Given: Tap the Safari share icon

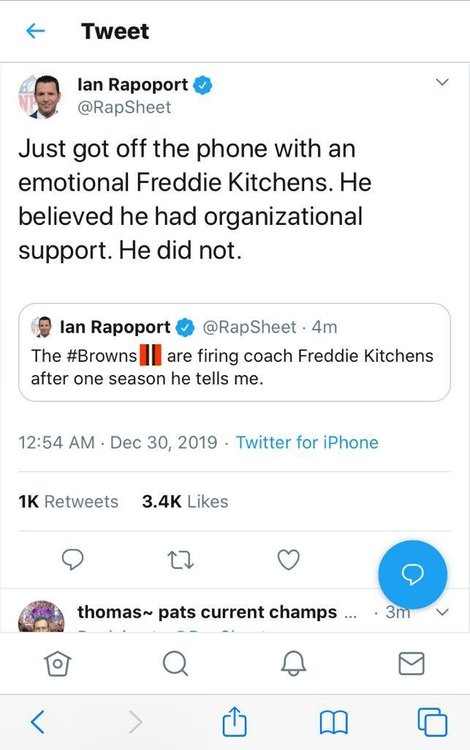Looking at the screenshot, I should pyautogui.click(x=234, y=720).
